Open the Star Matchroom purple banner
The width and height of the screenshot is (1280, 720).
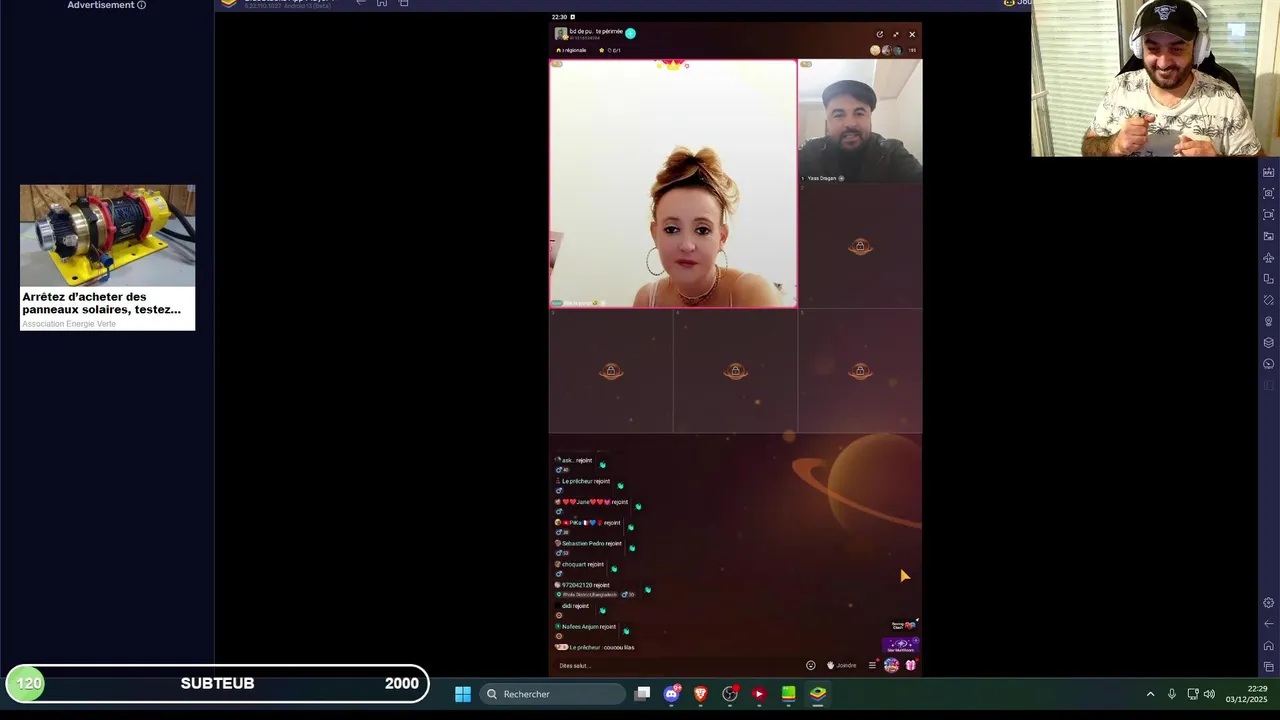coord(900,645)
